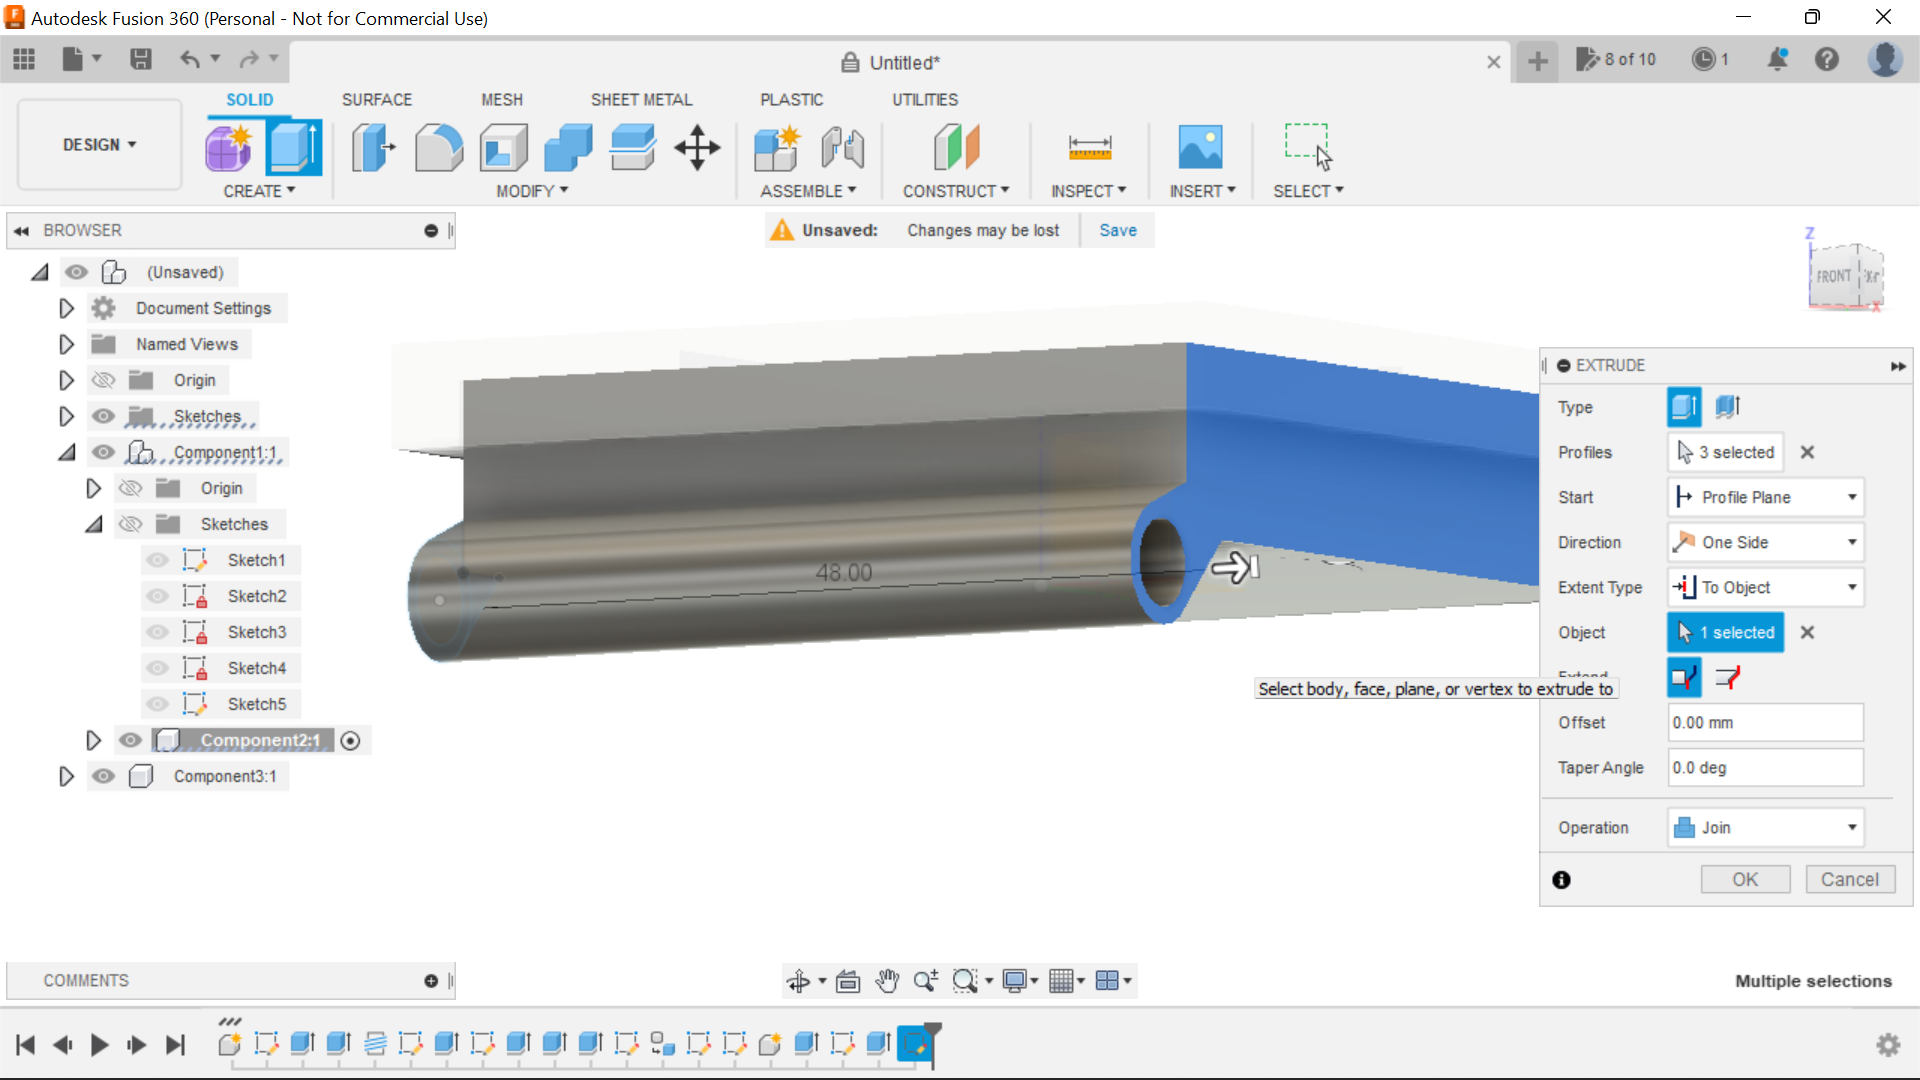Select the Combine tool

(x=568, y=148)
